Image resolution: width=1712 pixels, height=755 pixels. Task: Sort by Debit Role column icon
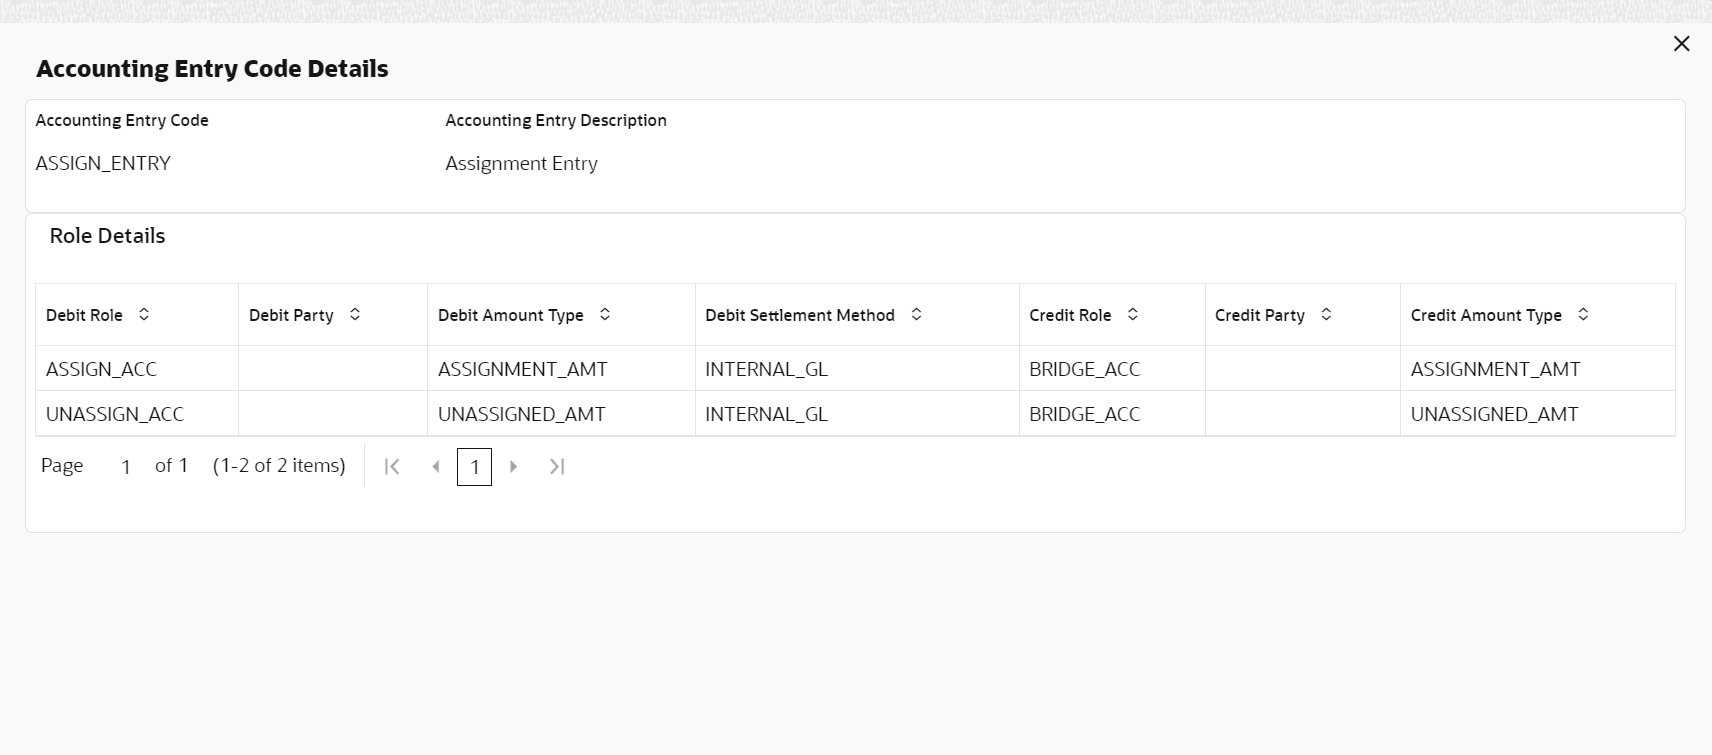point(144,315)
